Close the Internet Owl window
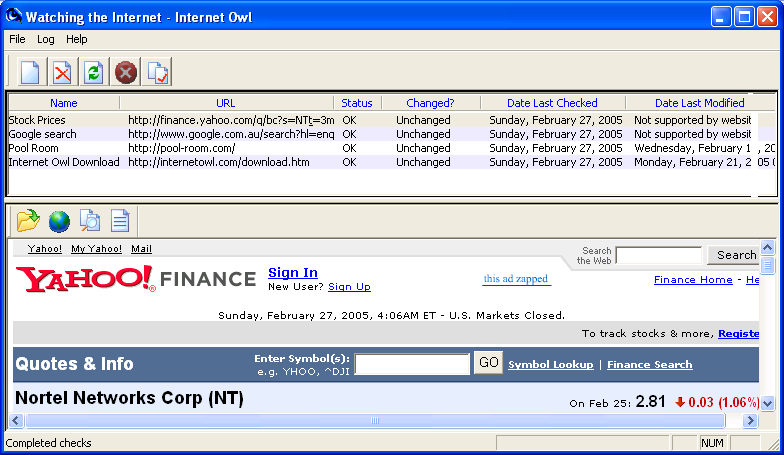Screen dimensions: 784x455 click(x=767, y=16)
